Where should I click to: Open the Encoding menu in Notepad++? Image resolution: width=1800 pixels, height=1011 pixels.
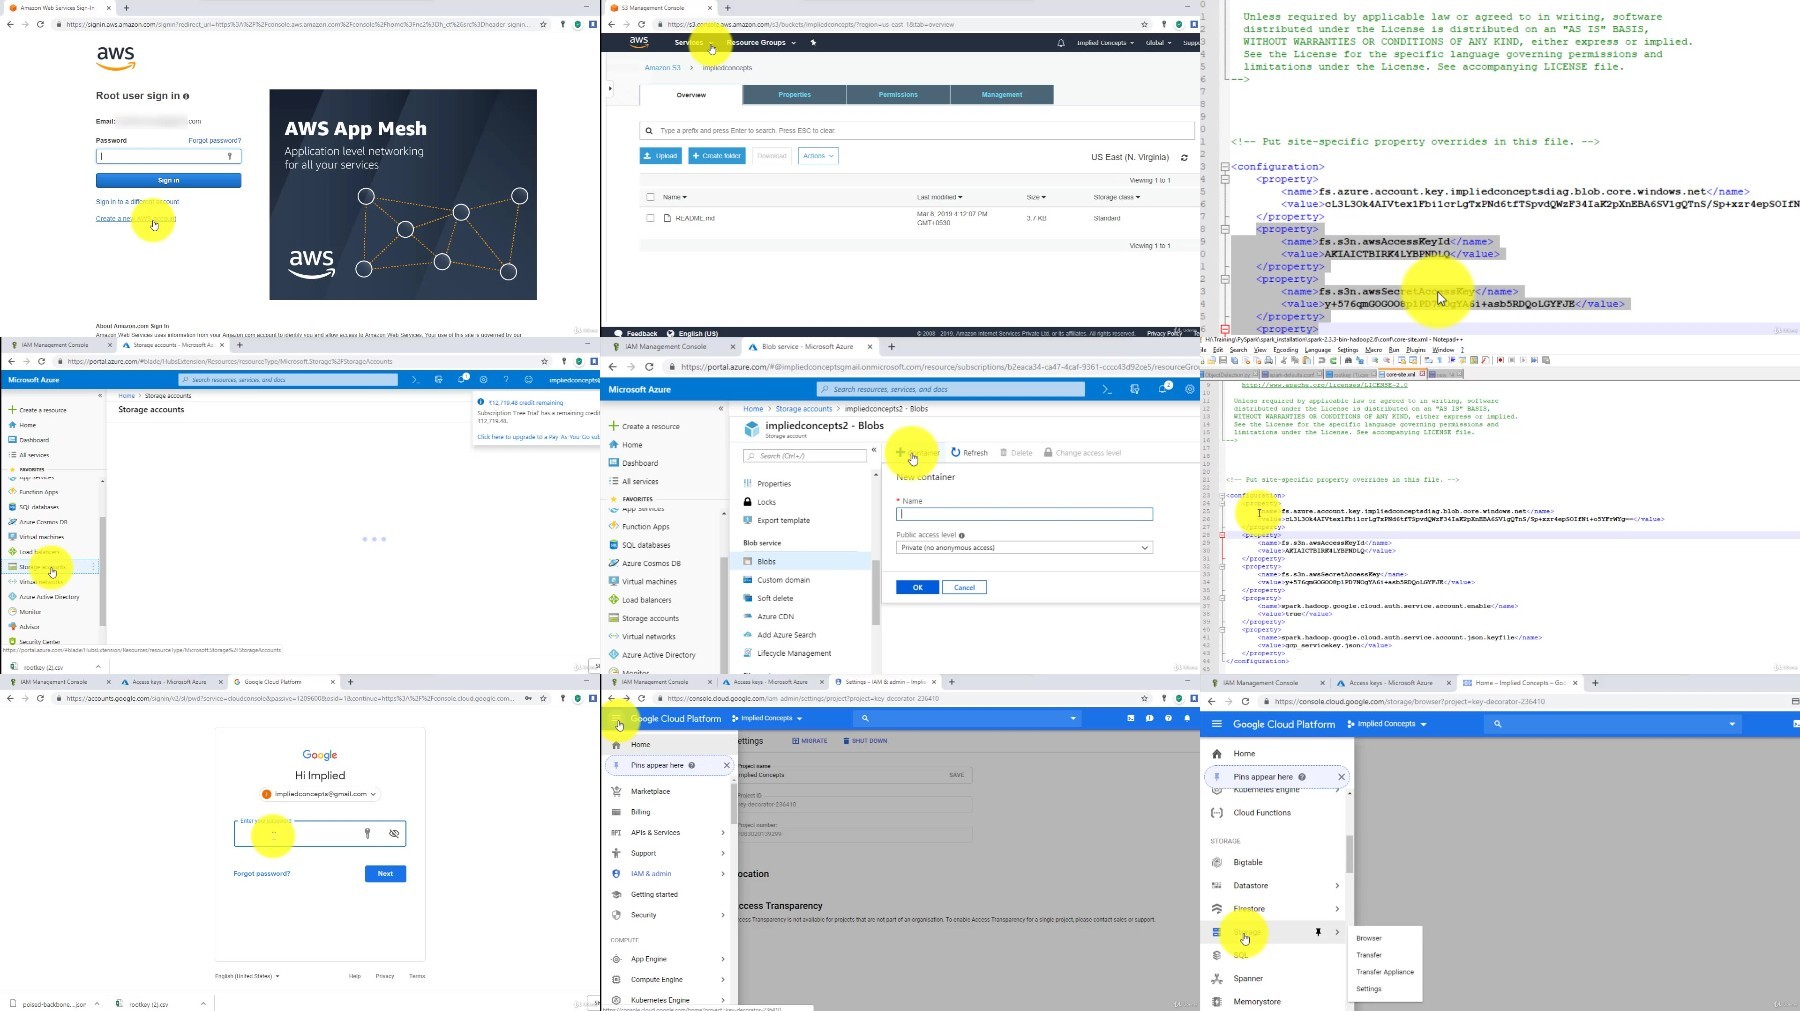tap(1285, 350)
